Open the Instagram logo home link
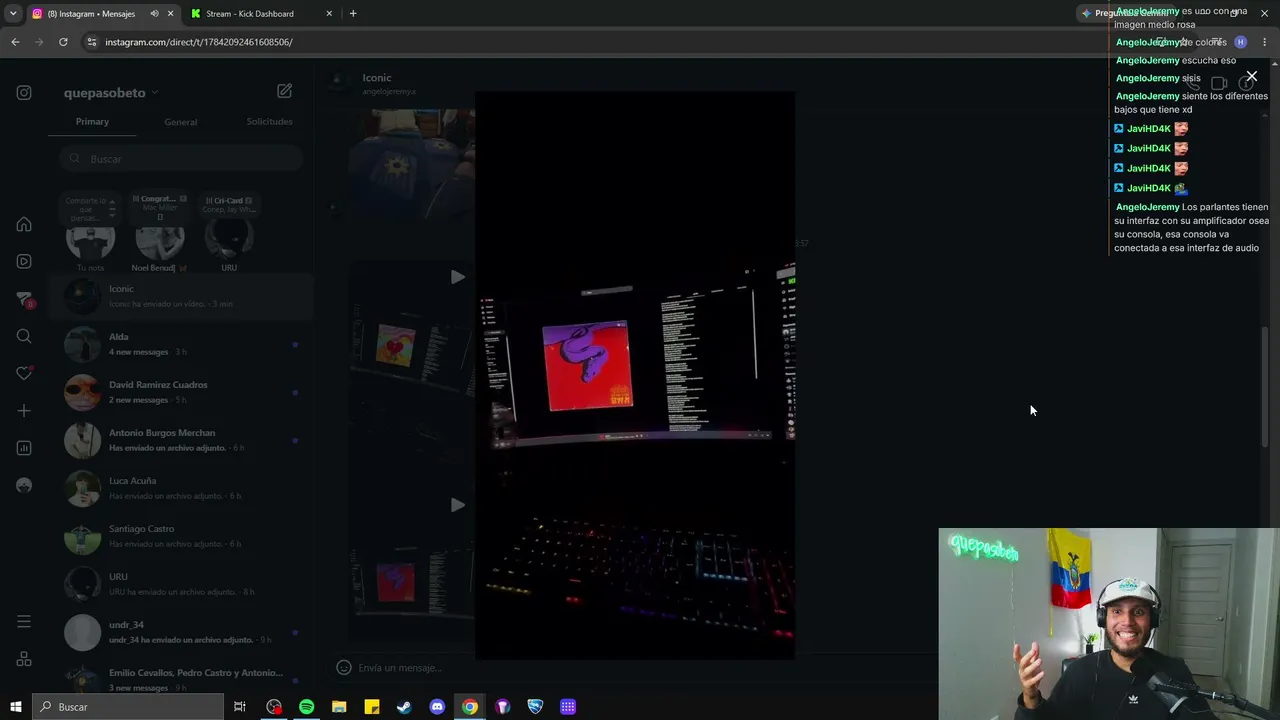 pyautogui.click(x=24, y=93)
